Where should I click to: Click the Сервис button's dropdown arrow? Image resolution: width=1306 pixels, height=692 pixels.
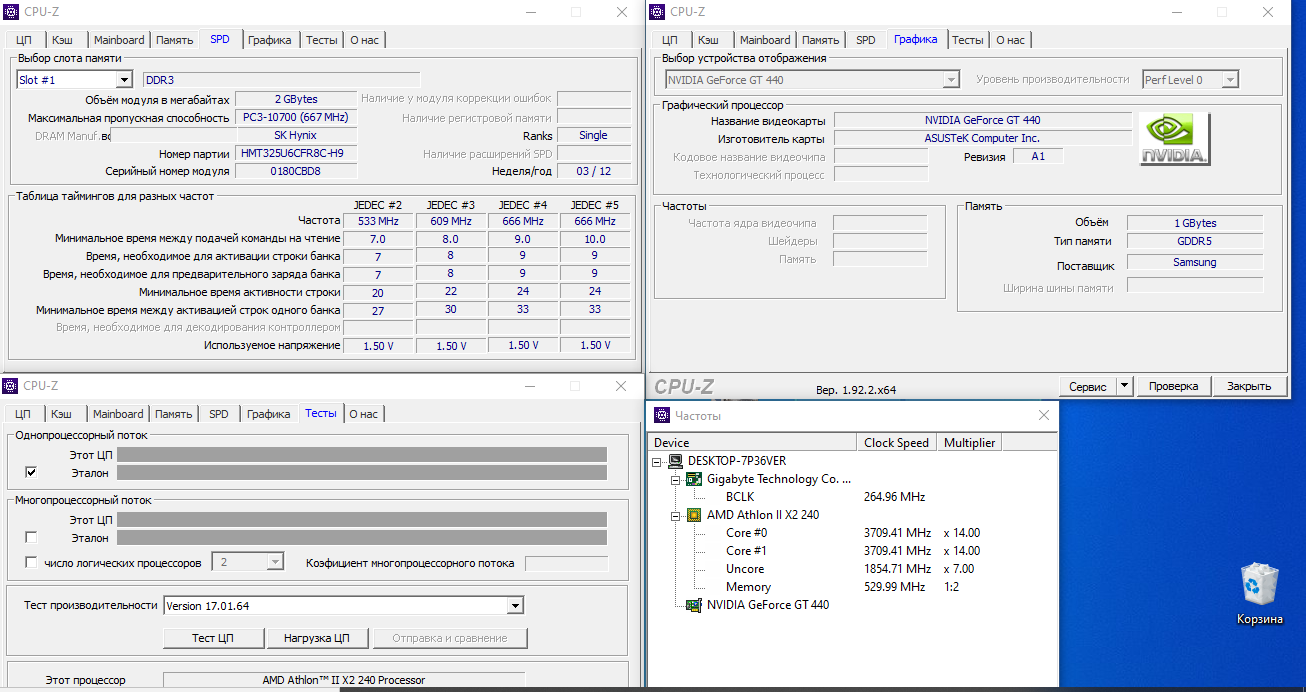click(1124, 386)
